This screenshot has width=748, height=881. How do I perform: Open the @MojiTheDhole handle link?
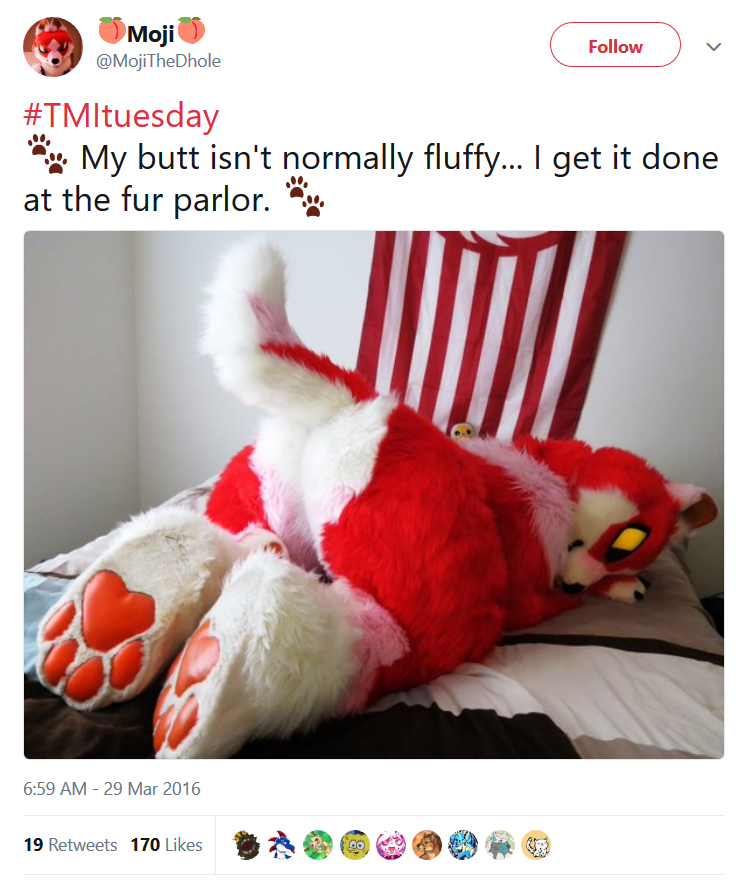[x=158, y=61]
